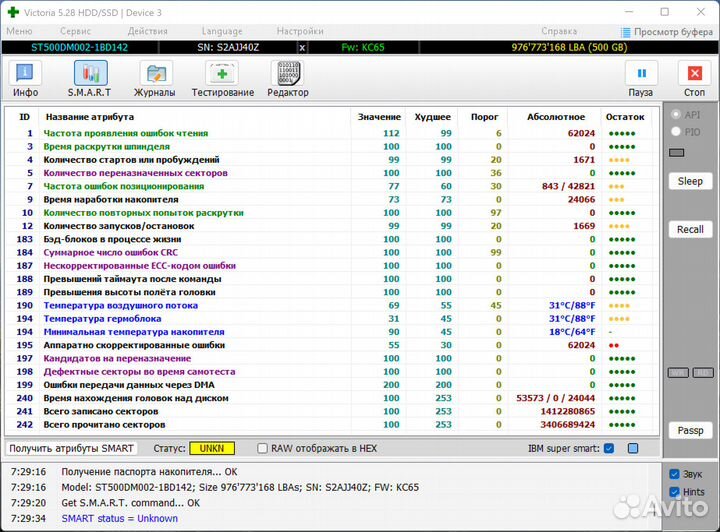Screen dimensions: 720x532
Task: Click the Получить атрибуты SMART button
Action: tap(72, 448)
